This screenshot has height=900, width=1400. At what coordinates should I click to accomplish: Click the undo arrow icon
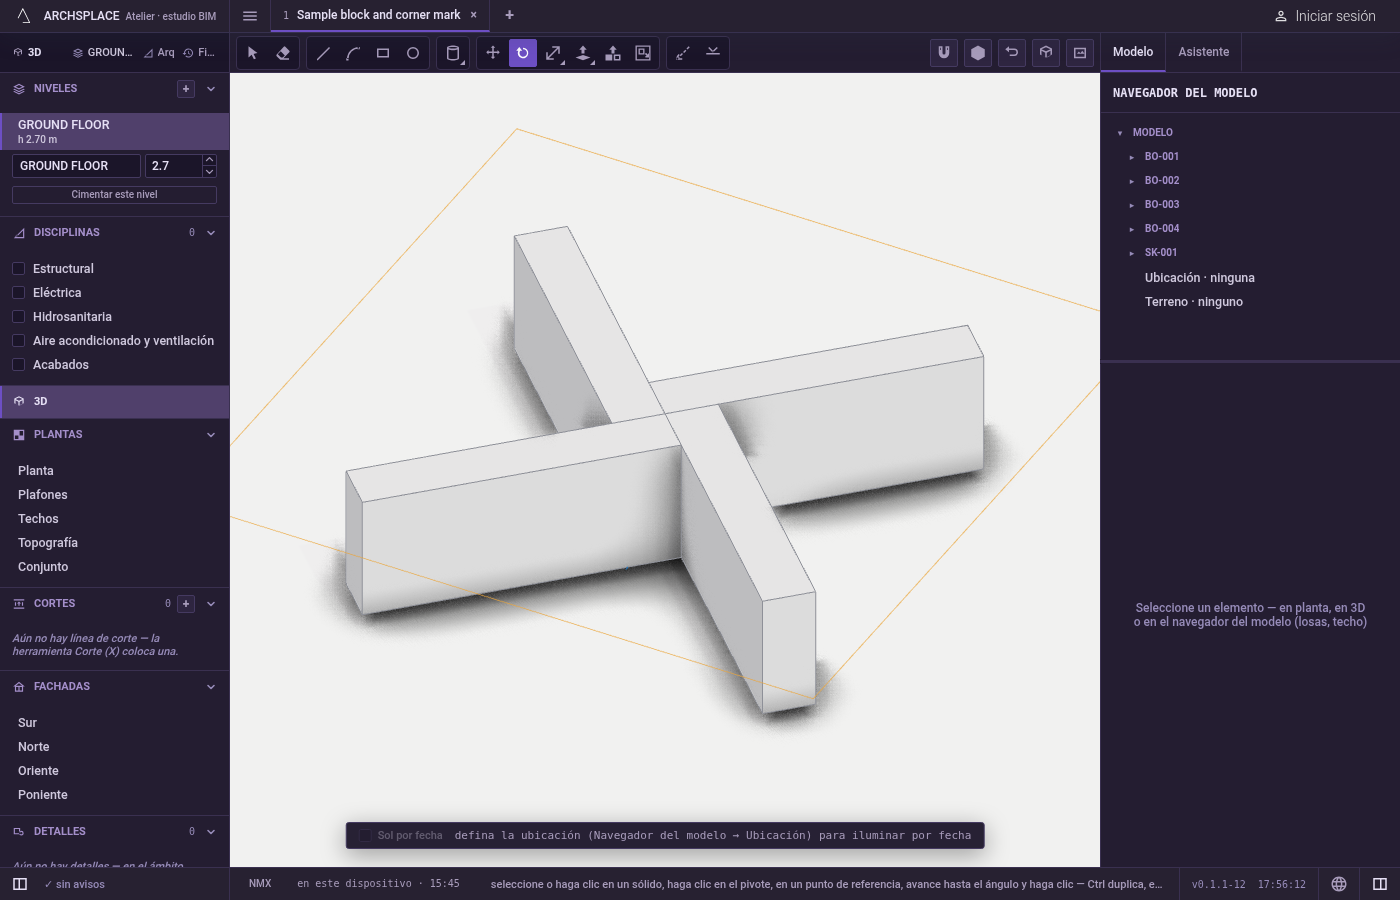(1012, 53)
